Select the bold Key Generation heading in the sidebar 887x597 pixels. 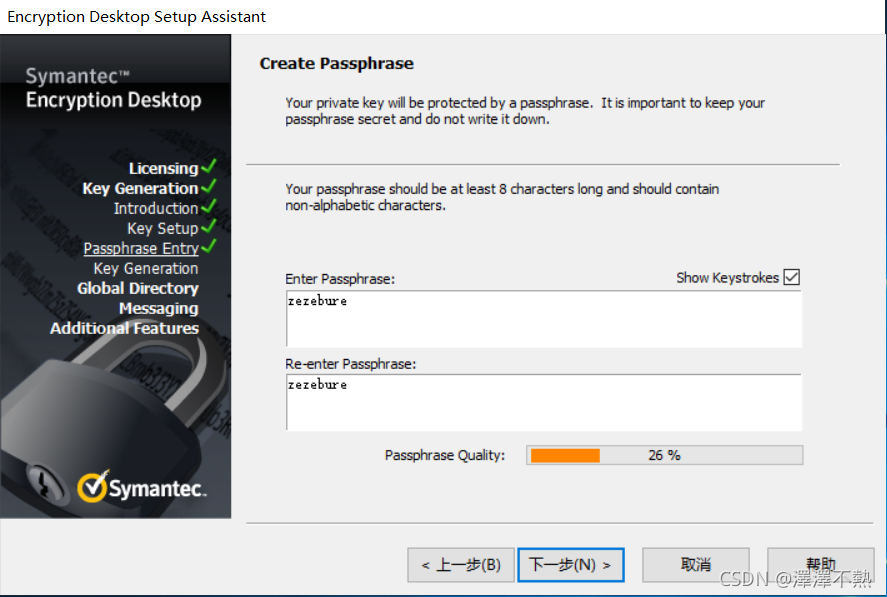tap(140, 188)
